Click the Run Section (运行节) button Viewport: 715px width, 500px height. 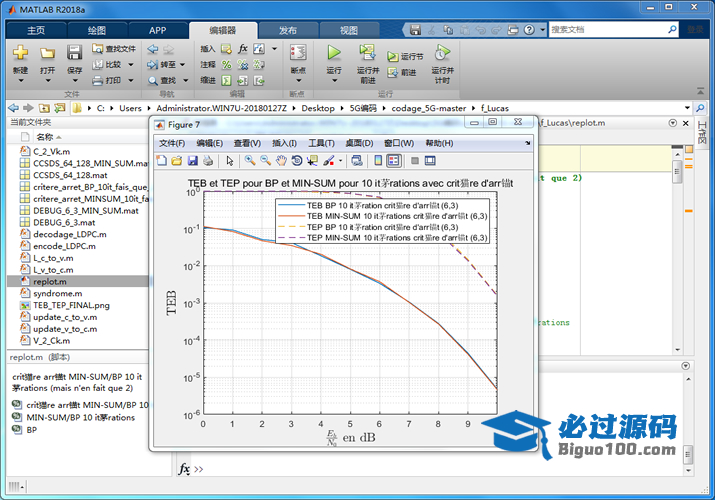(x=406, y=57)
